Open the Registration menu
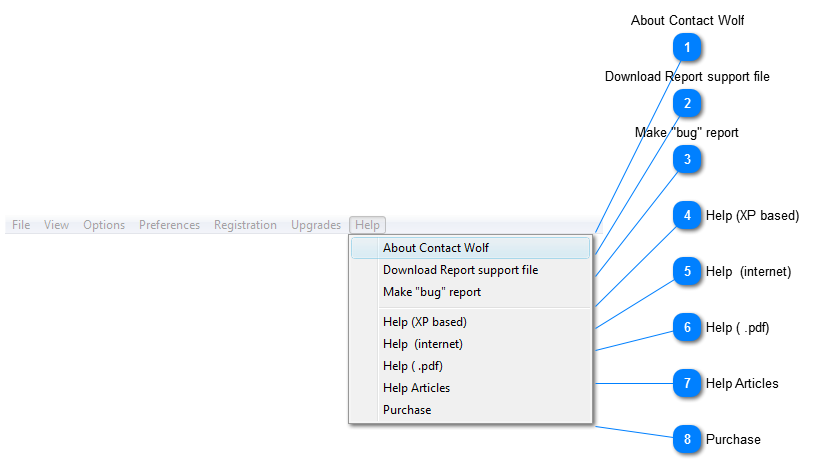The image size is (815, 464). tap(245, 225)
